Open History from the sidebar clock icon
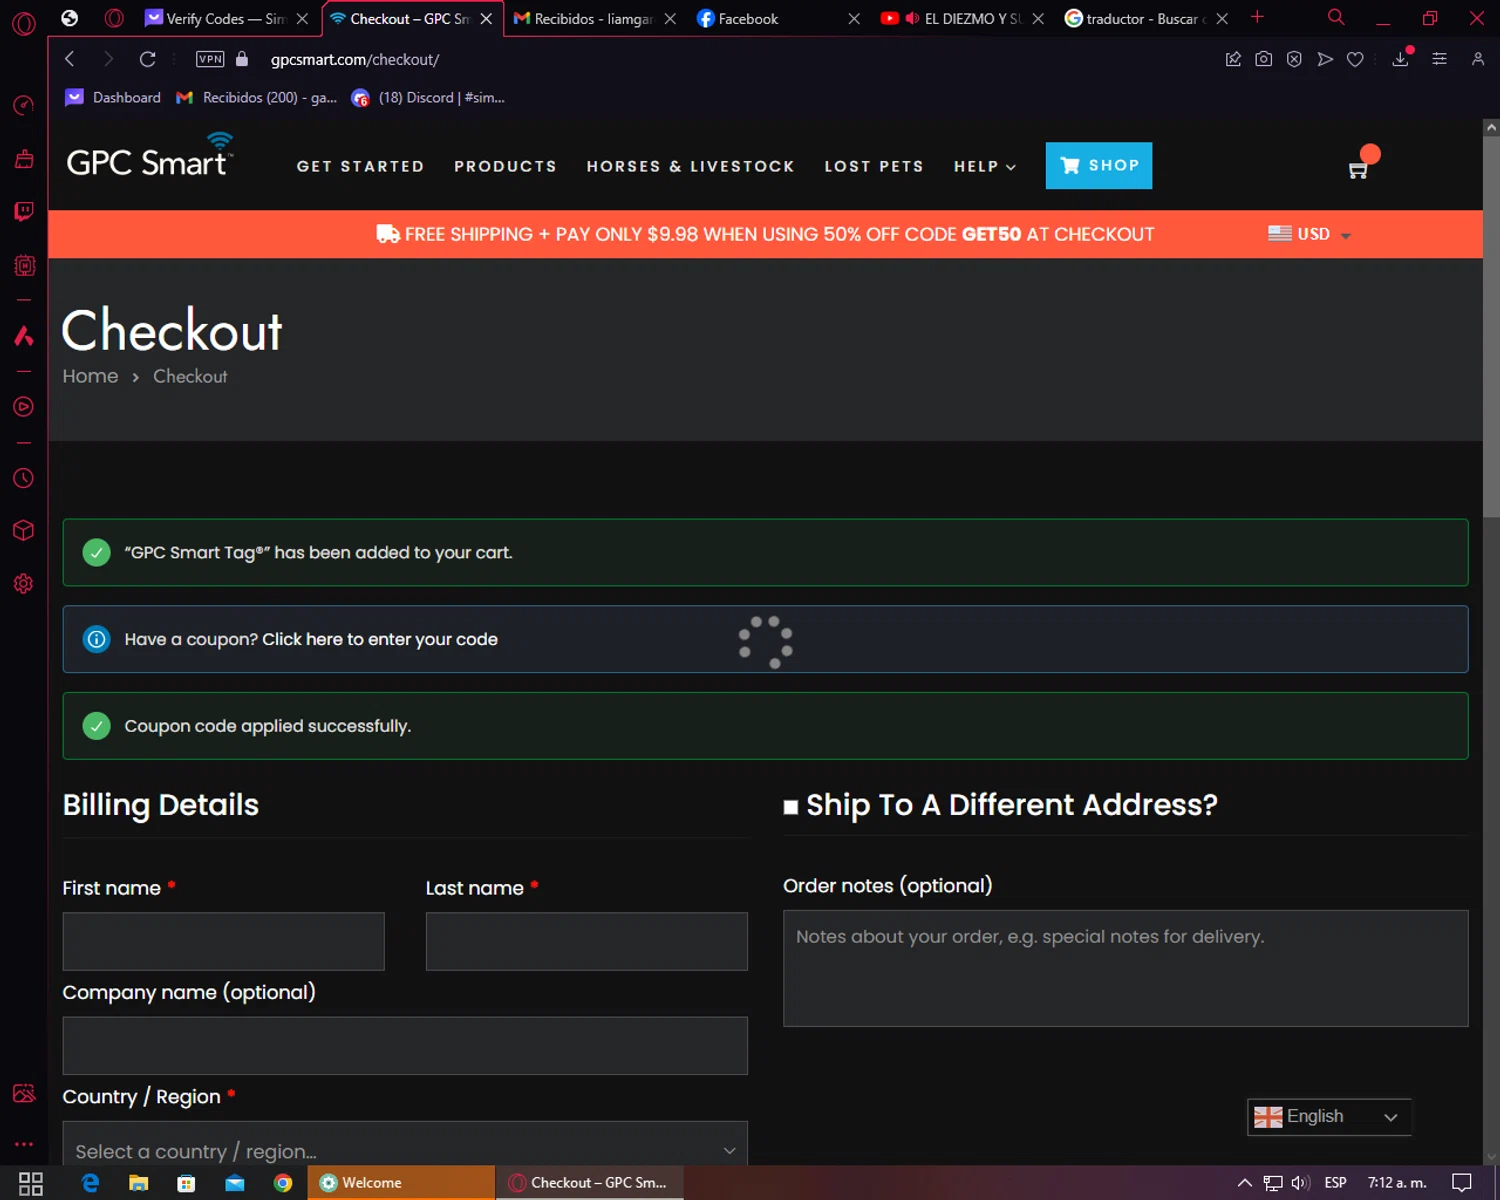 (24, 478)
